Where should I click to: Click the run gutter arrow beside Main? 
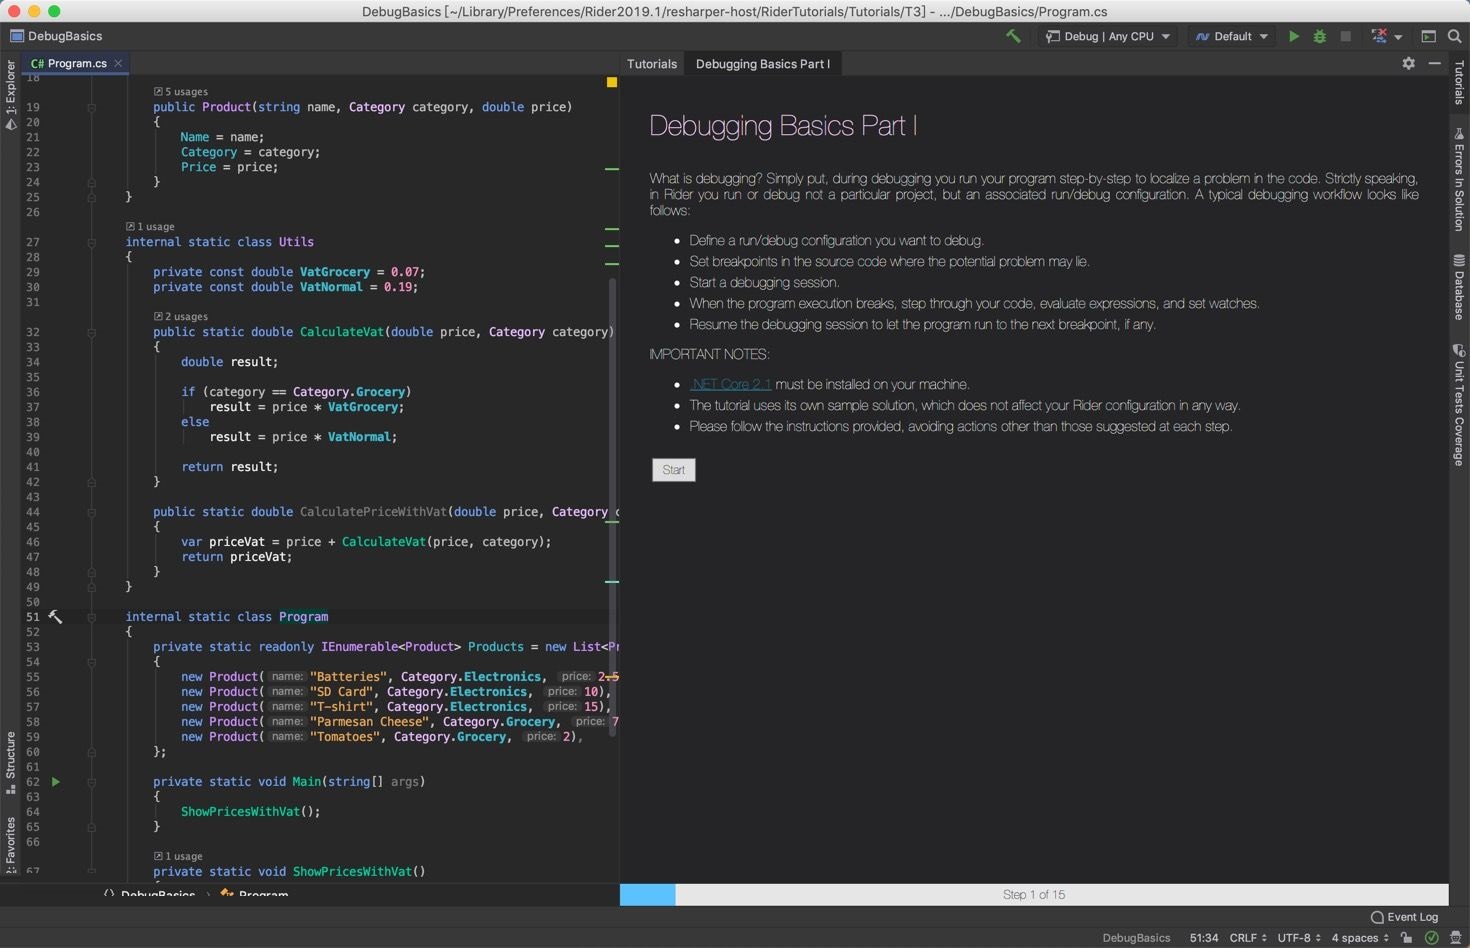(x=56, y=782)
